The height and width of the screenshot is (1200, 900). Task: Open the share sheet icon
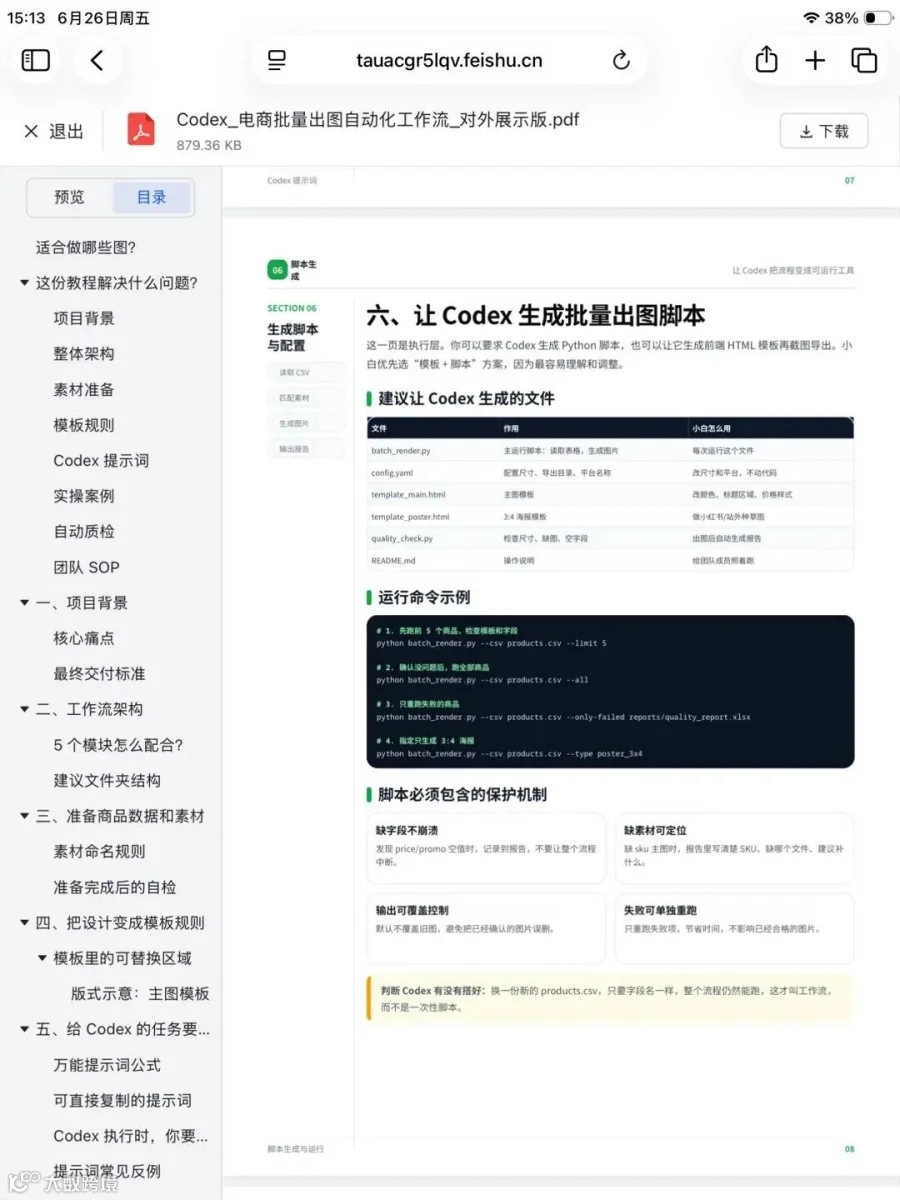[766, 60]
